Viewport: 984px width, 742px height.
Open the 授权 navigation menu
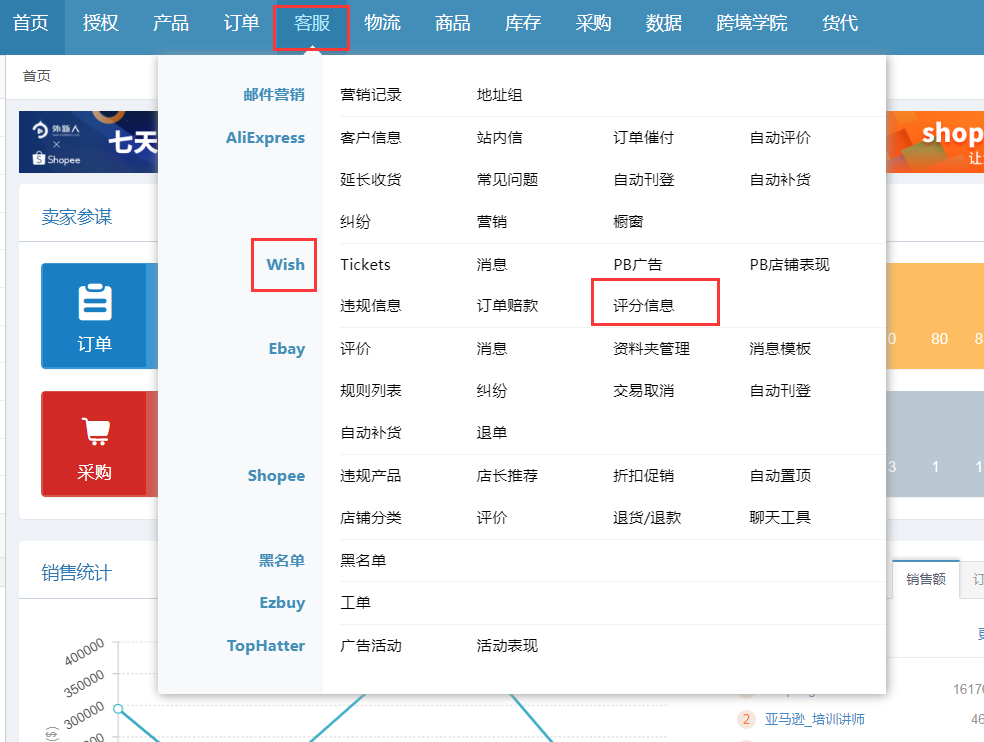pos(100,23)
